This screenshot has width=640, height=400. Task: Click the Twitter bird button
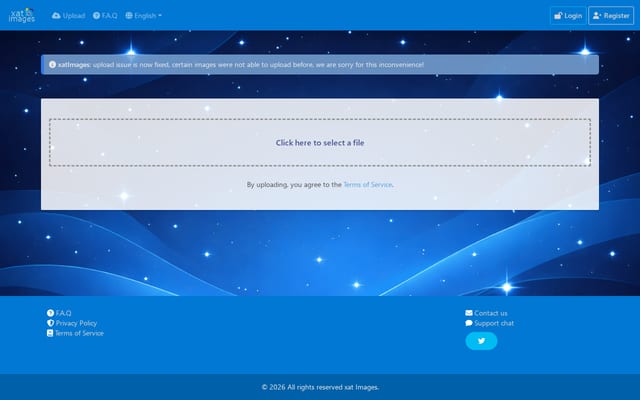click(482, 341)
